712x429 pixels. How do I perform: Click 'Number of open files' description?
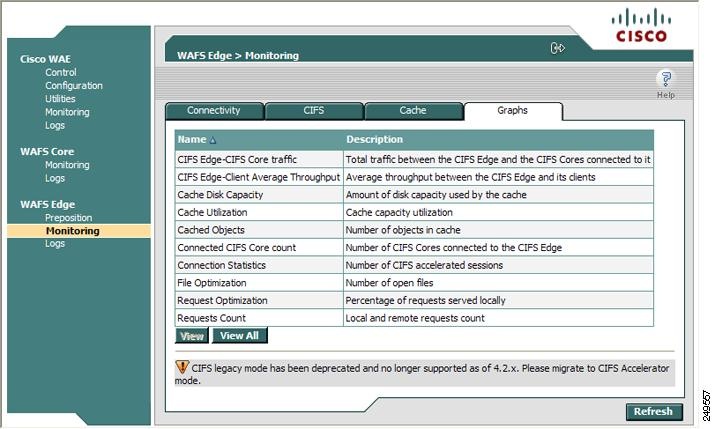[390, 283]
